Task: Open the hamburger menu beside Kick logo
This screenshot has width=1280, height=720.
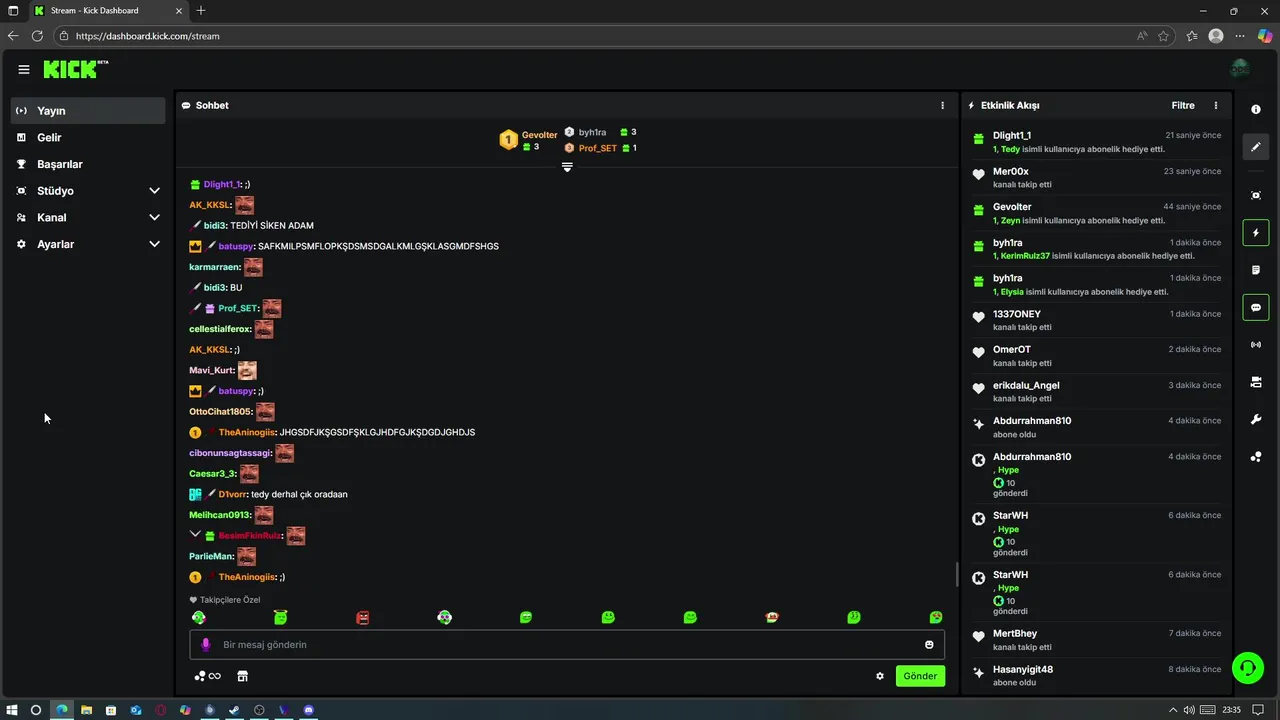Action: (24, 69)
